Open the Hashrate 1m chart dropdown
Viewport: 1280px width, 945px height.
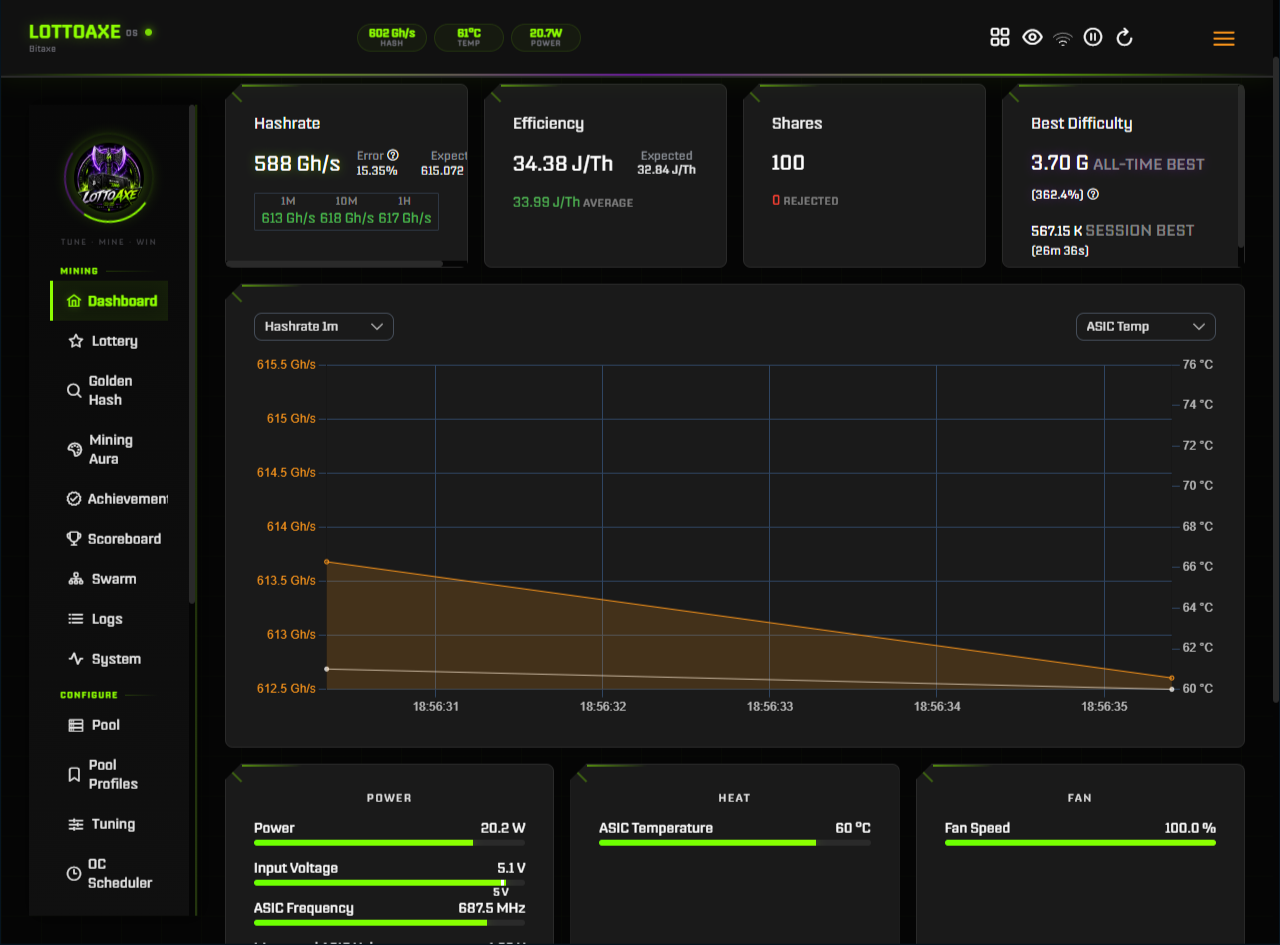[x=324, y=327]
